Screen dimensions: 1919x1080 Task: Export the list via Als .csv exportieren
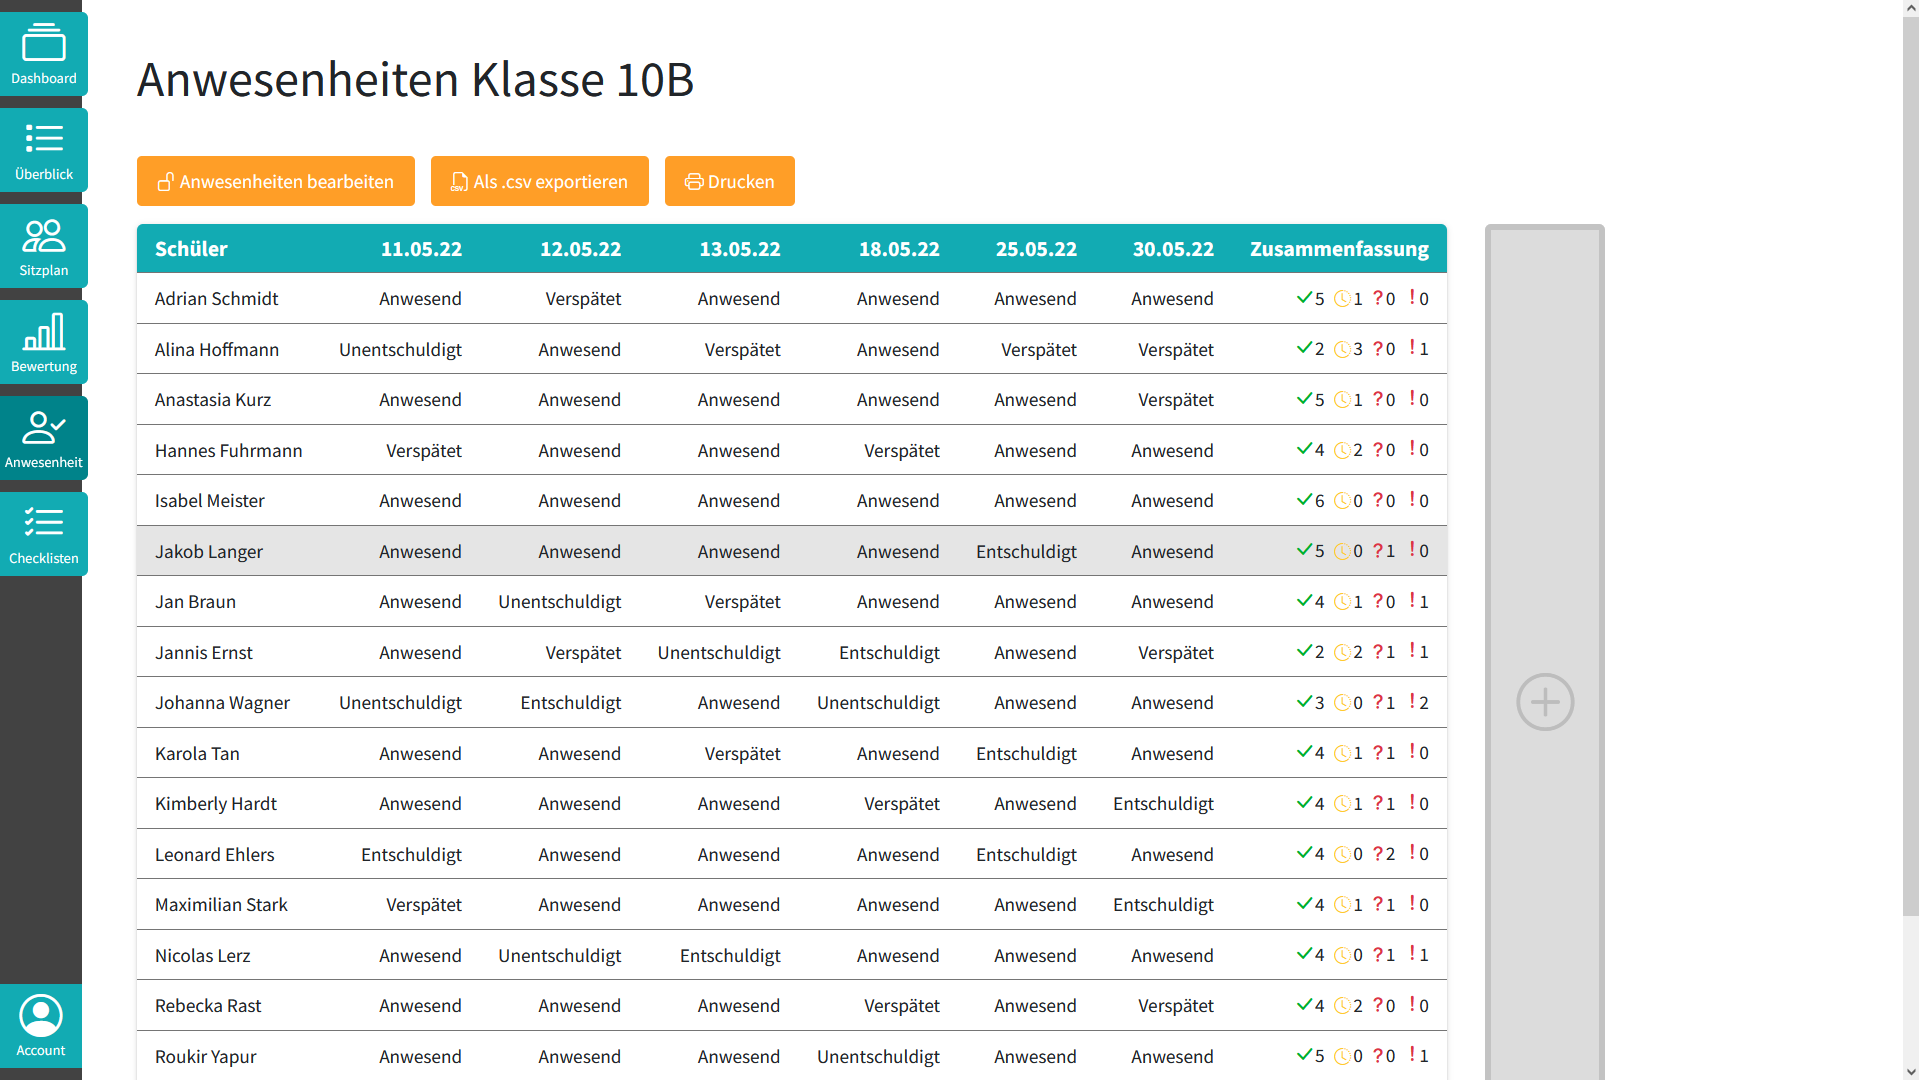tap(539, 181)
